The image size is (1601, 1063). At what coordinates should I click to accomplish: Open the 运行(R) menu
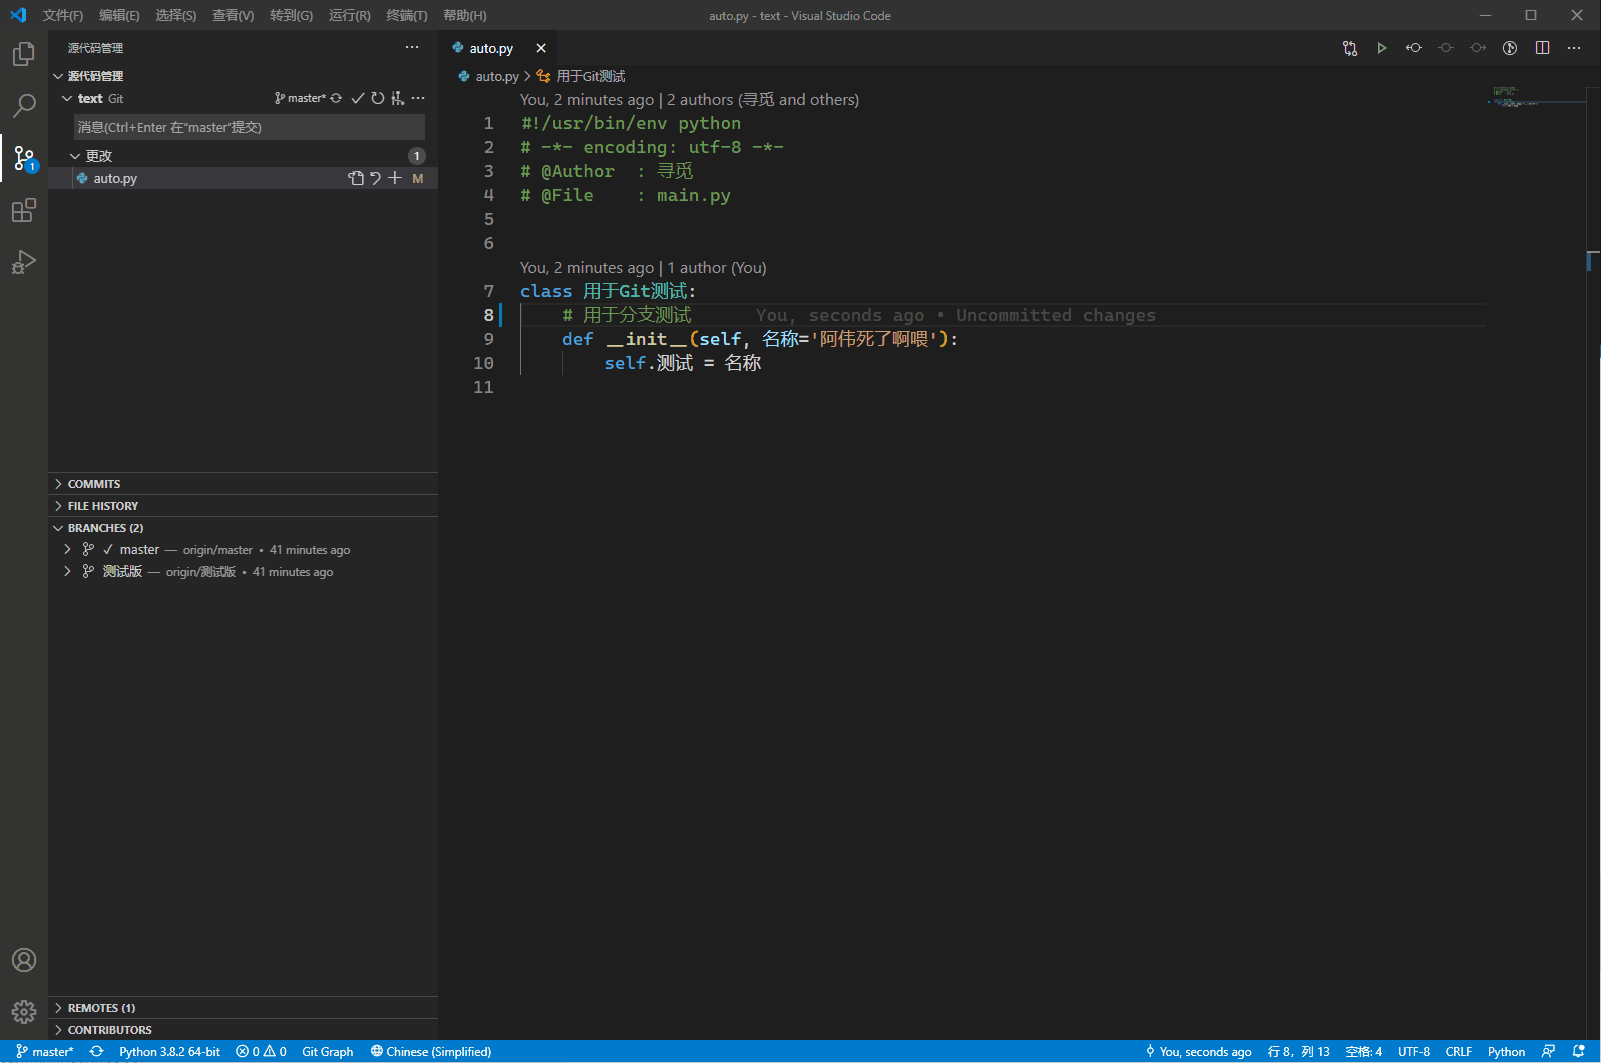coord(350,15)
